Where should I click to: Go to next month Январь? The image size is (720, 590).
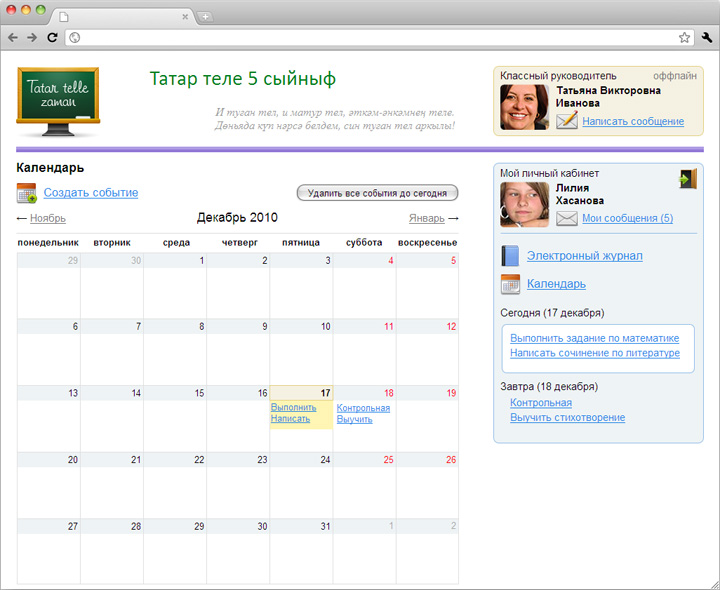click(427, 219)
